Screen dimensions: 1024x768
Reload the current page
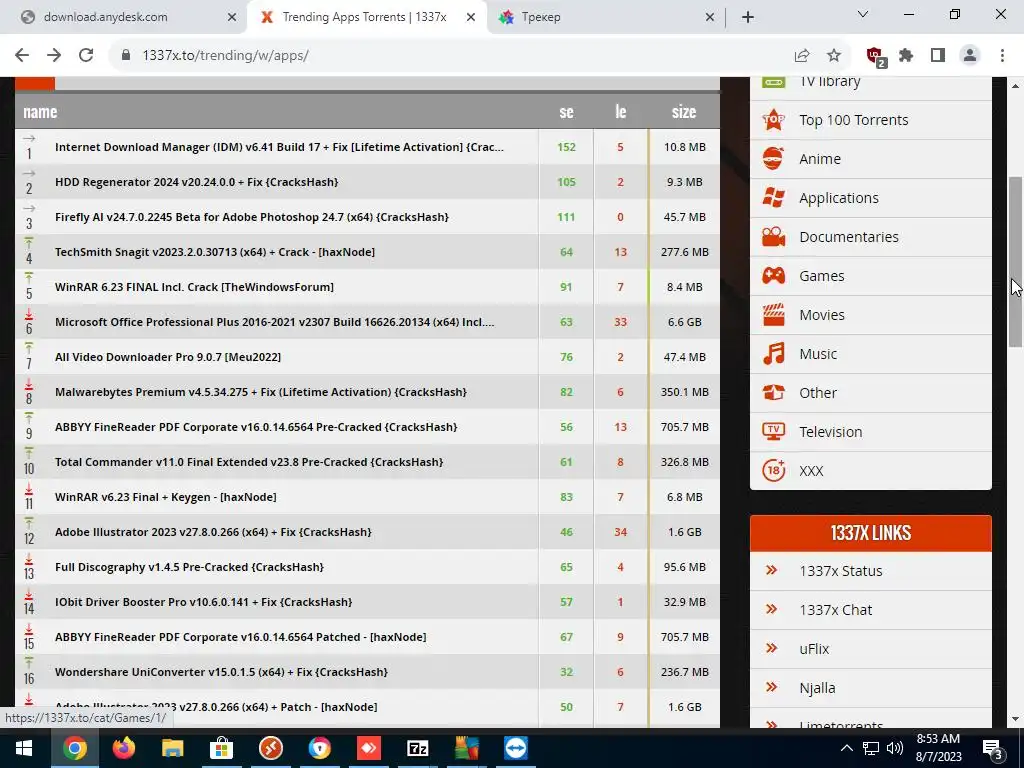point(86,55)
